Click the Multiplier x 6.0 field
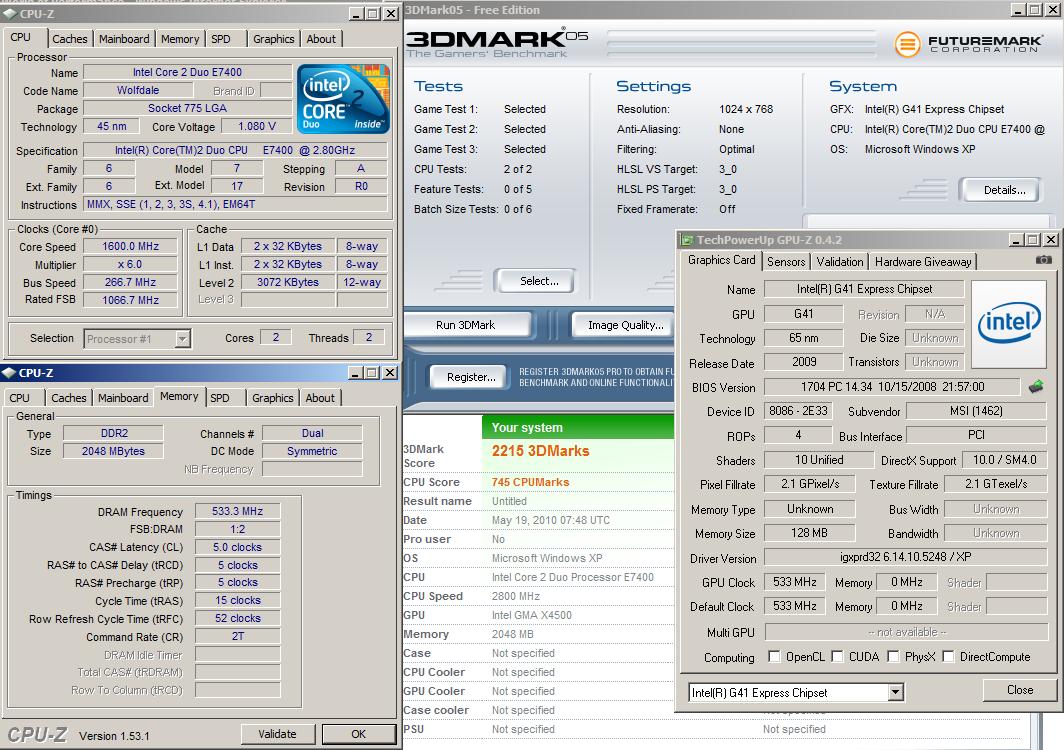This screenshot has width=1064, height=750. pos(130,264)
